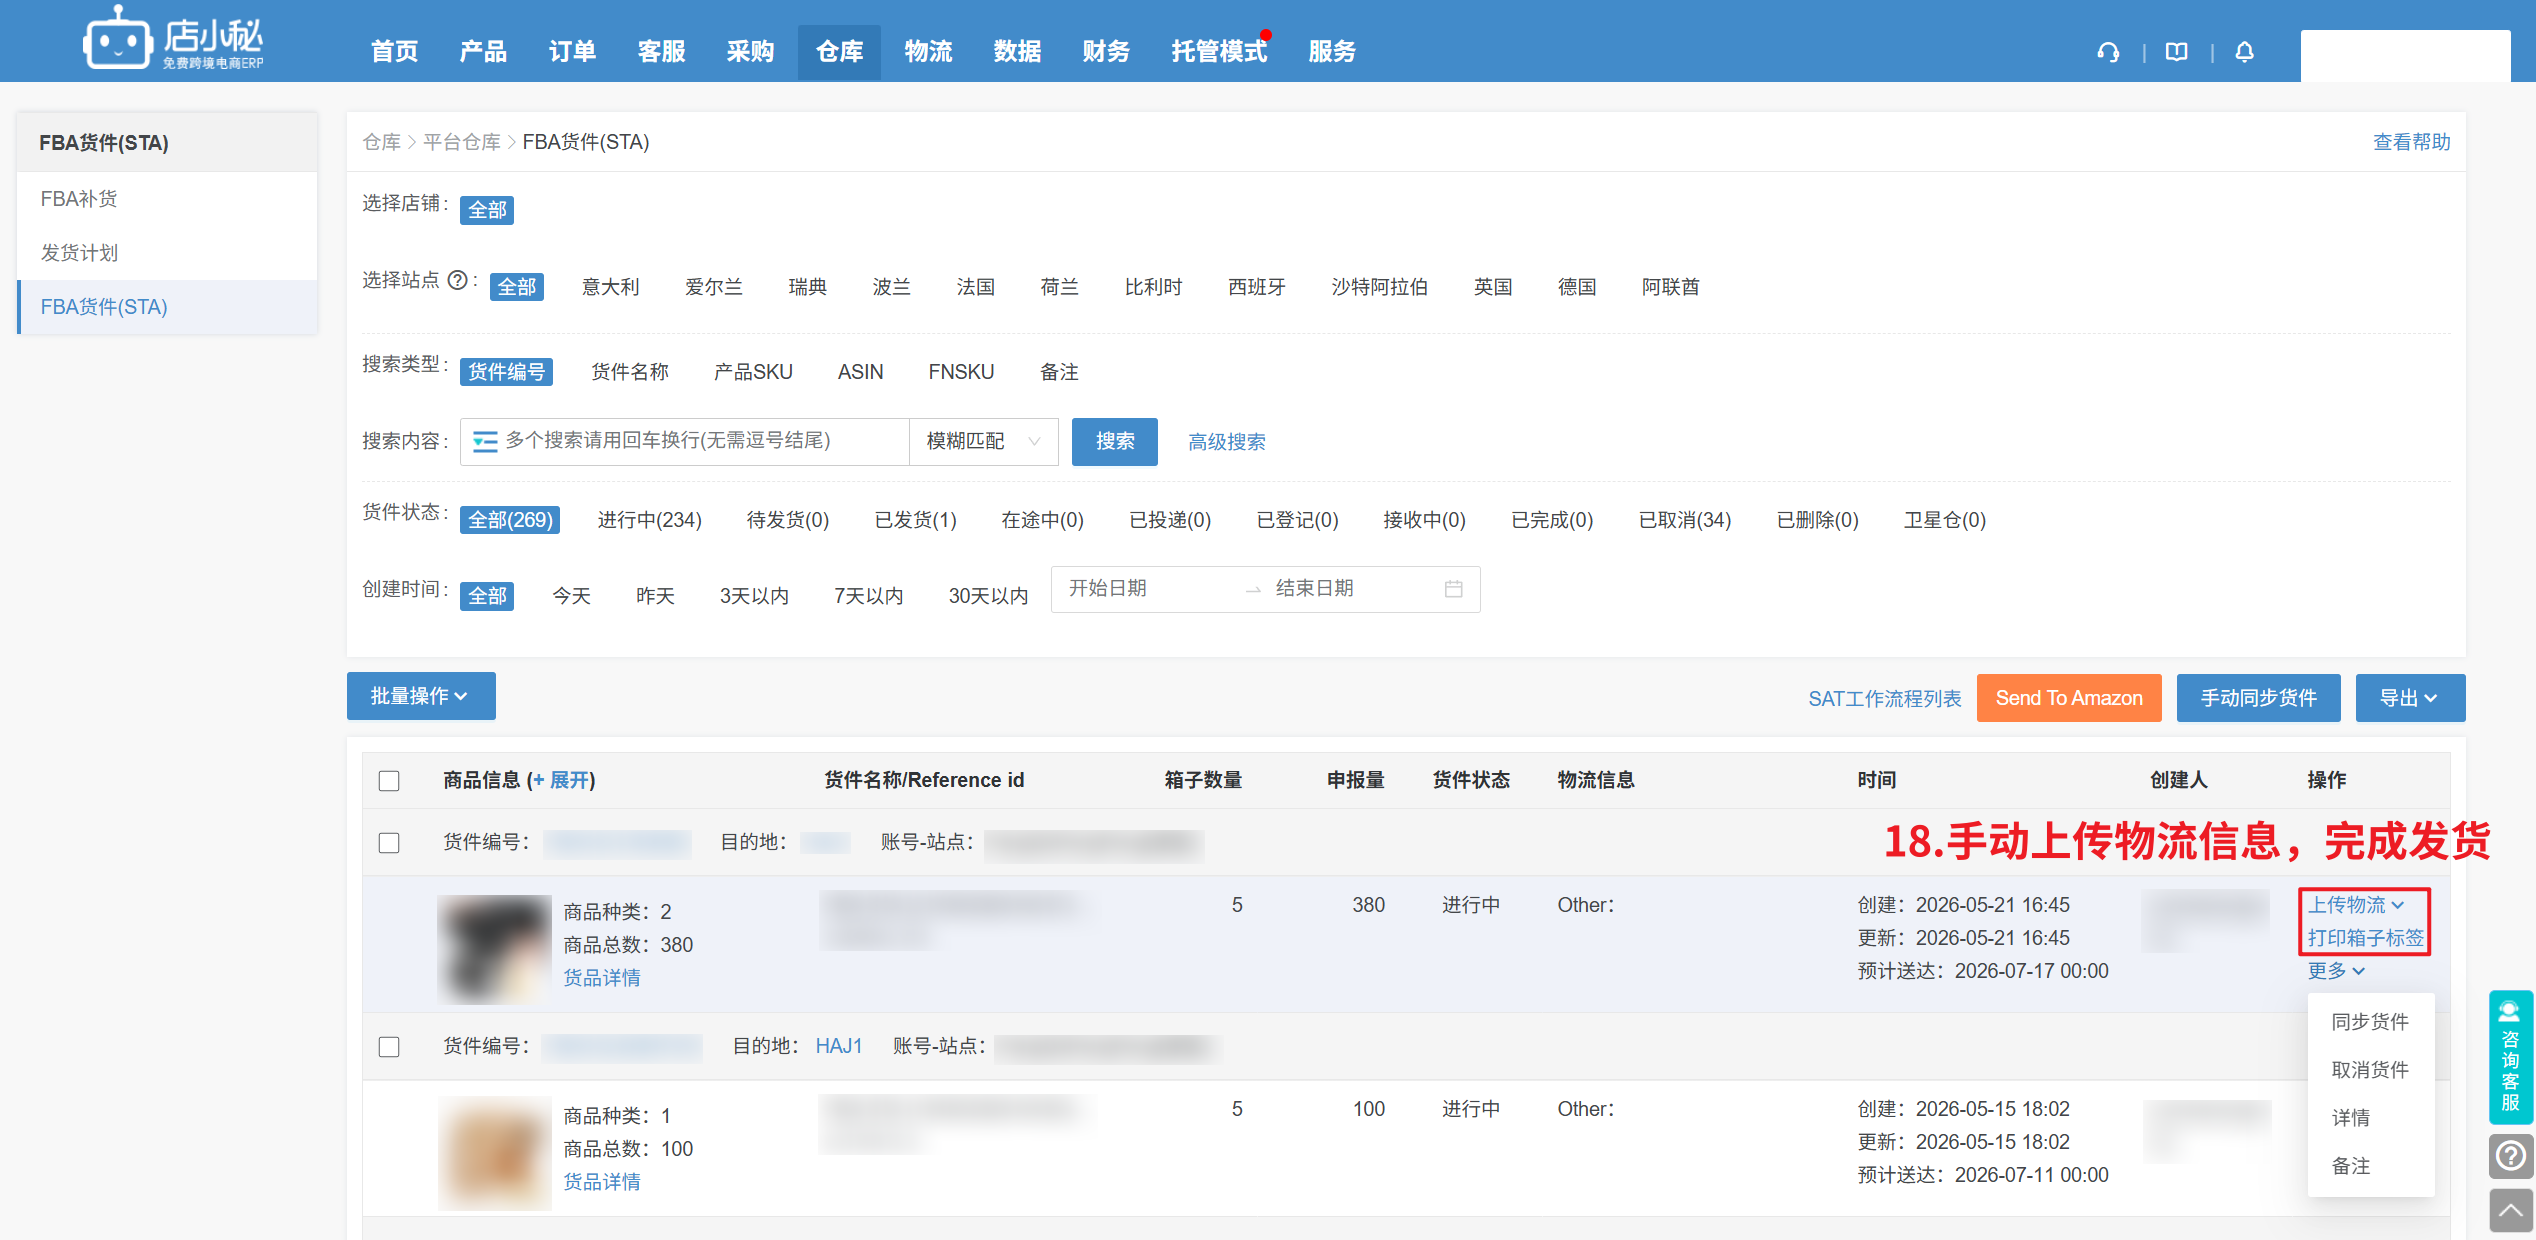Click the question mark beside 选择站点
2536x1240 pixels.
coord(457,280)
